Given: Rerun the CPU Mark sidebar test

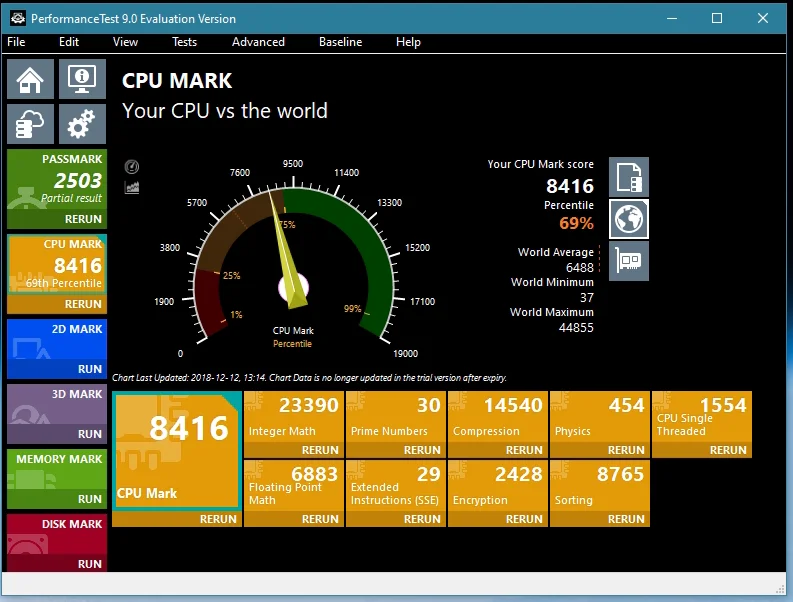Looking at the screenshot, I should point(57,304).
